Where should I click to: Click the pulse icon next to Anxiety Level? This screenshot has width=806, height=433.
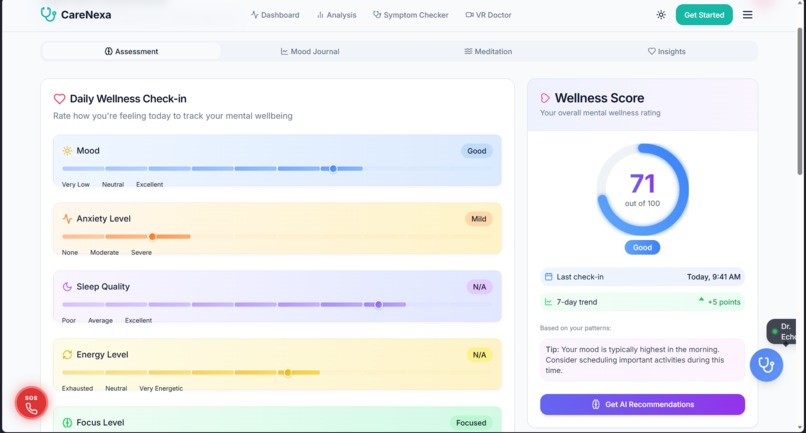(67, 219)
